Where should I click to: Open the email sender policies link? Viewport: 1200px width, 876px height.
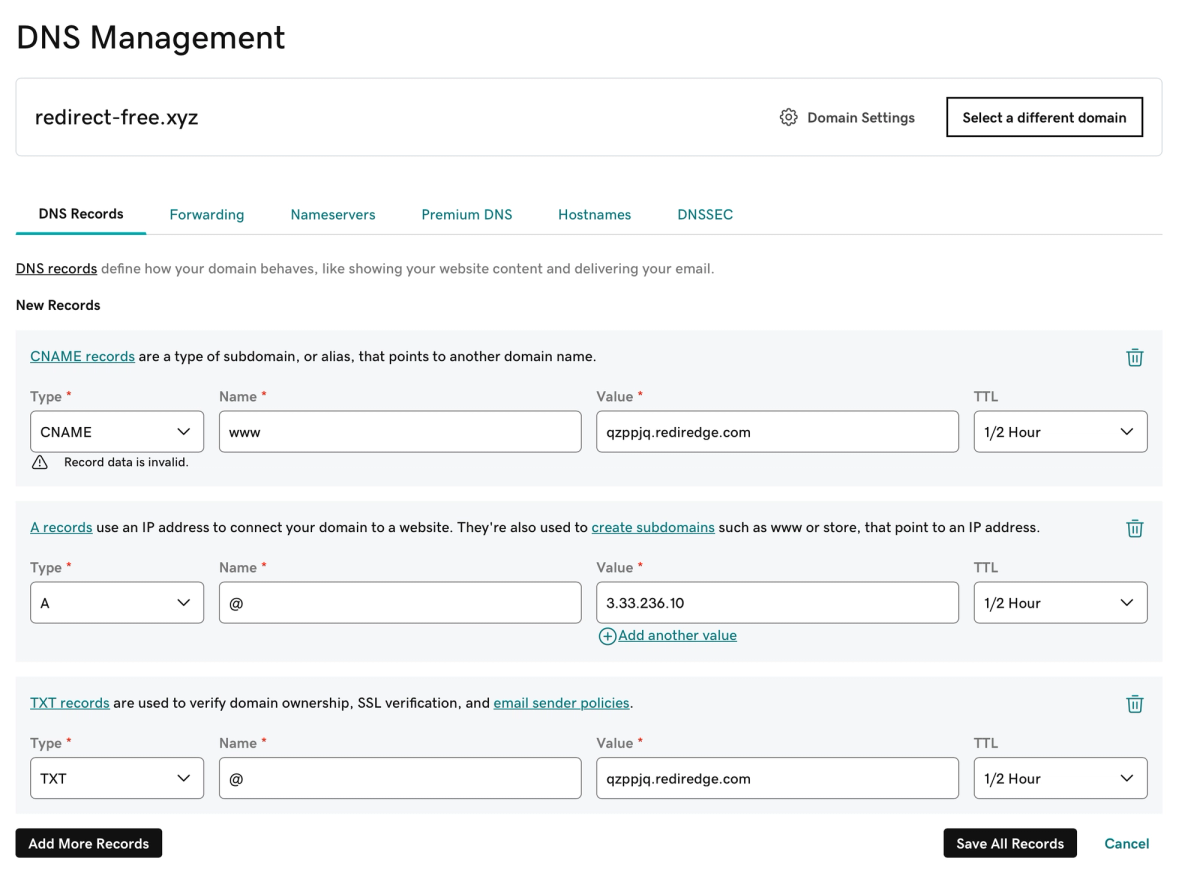coord(561,703)
